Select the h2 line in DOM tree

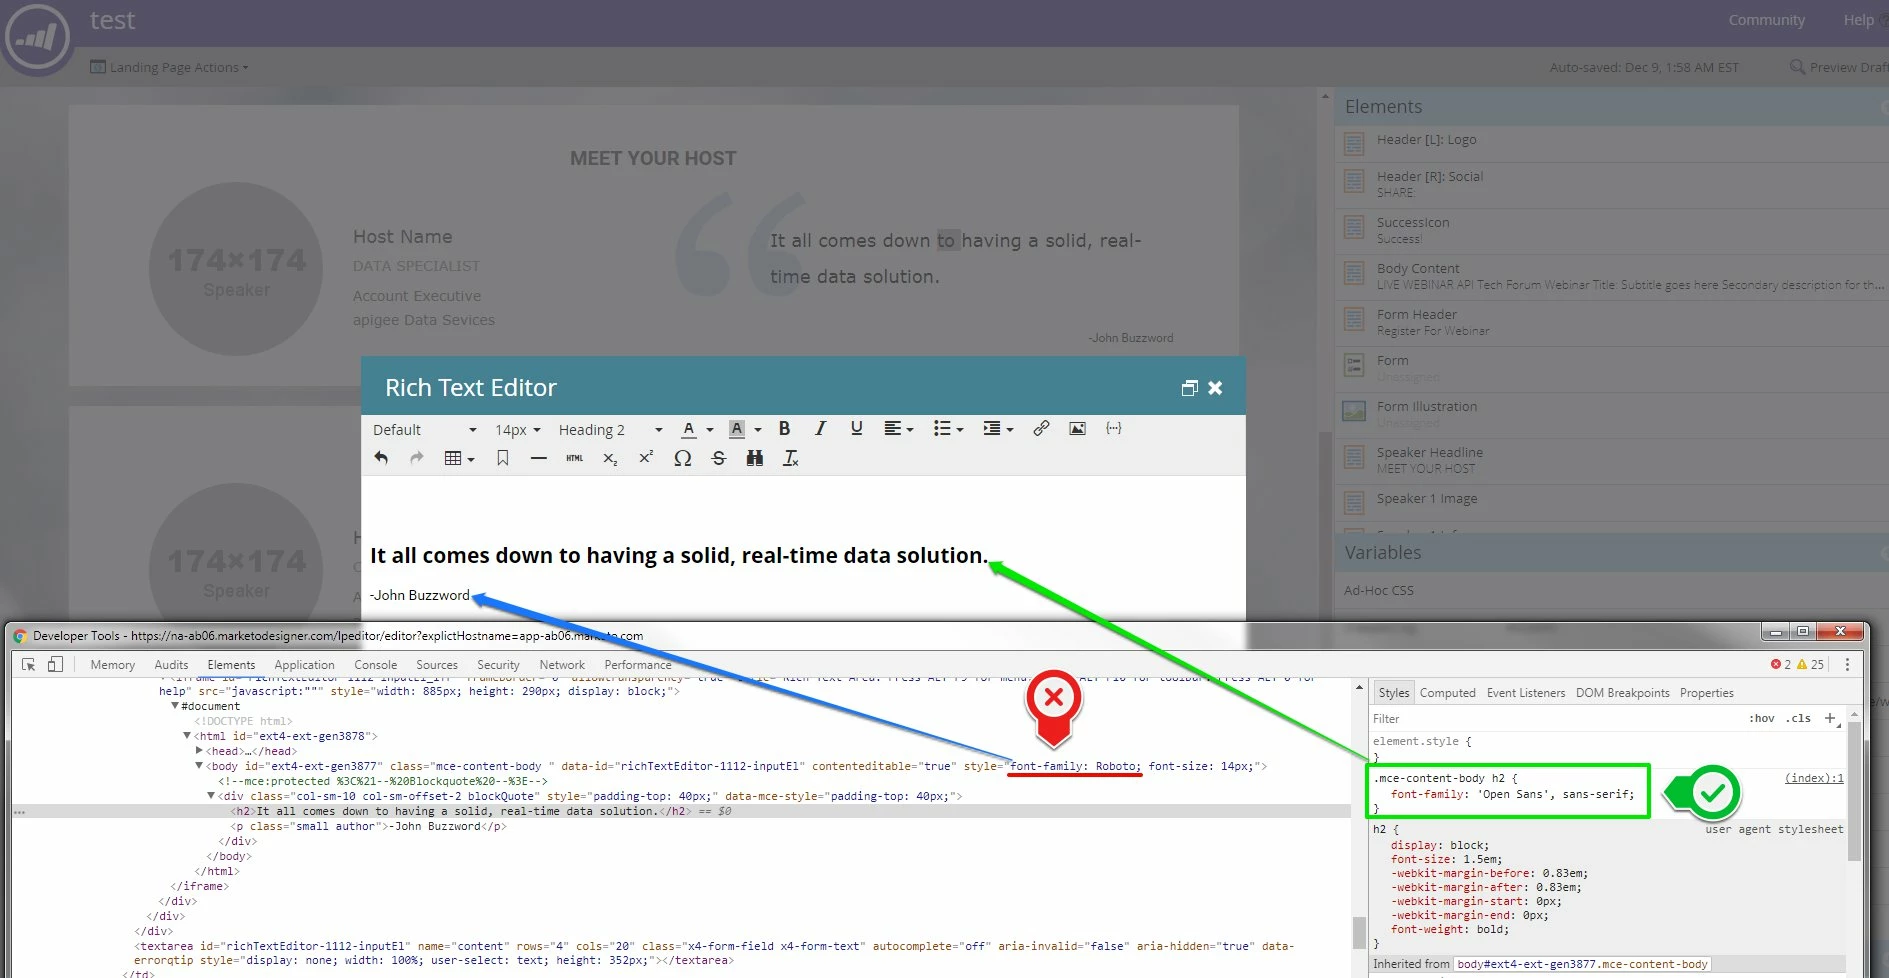[680, 811]
